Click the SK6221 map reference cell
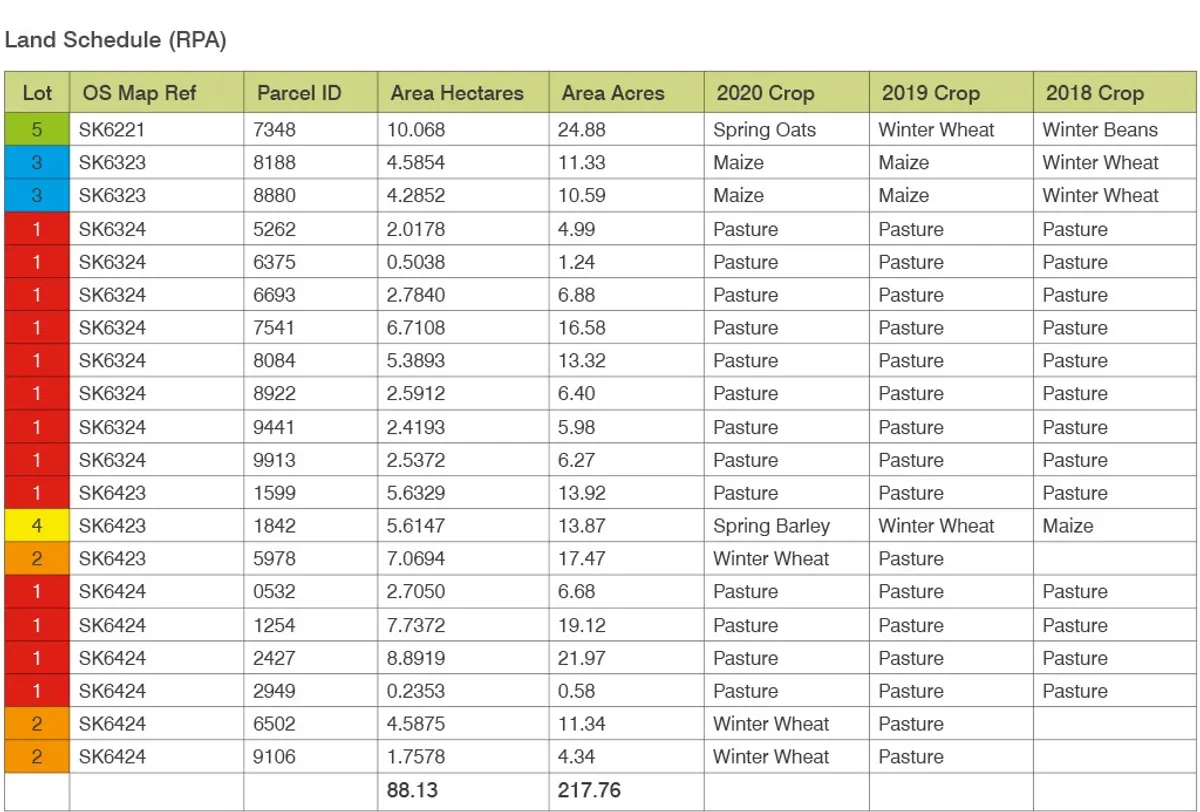The height and width of the screenshot is (812, 1200). pos(157,129)
